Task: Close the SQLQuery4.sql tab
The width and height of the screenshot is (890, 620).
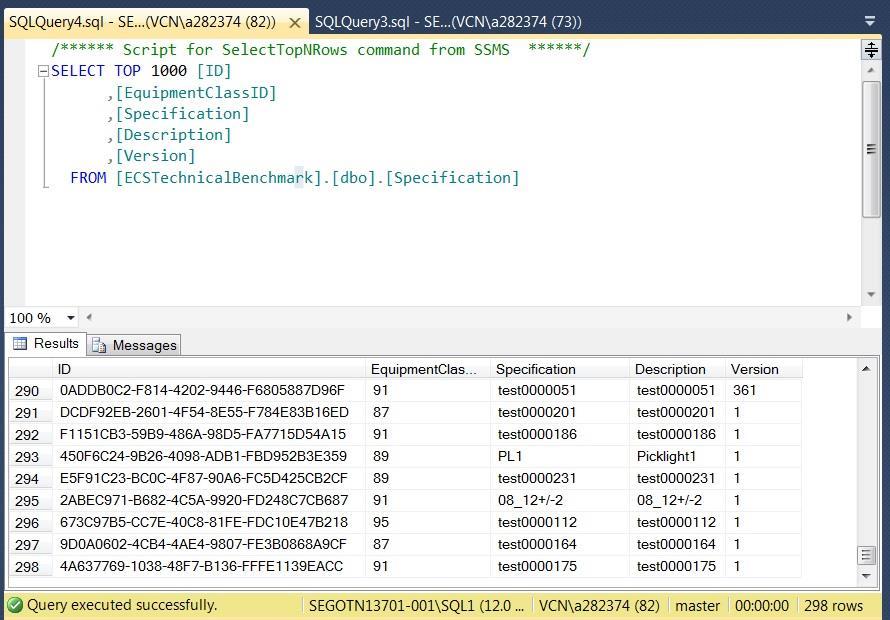Action: pos(295,23)
